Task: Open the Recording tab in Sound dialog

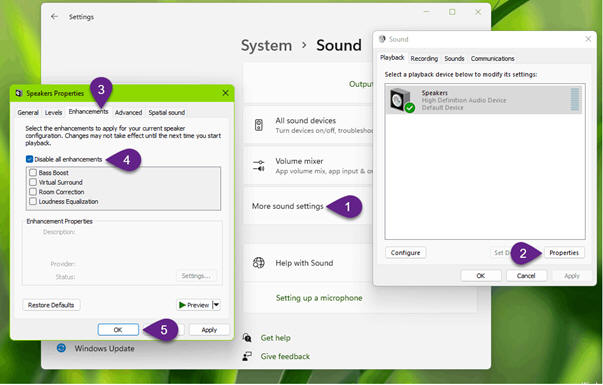Action: tap(424, 58)
